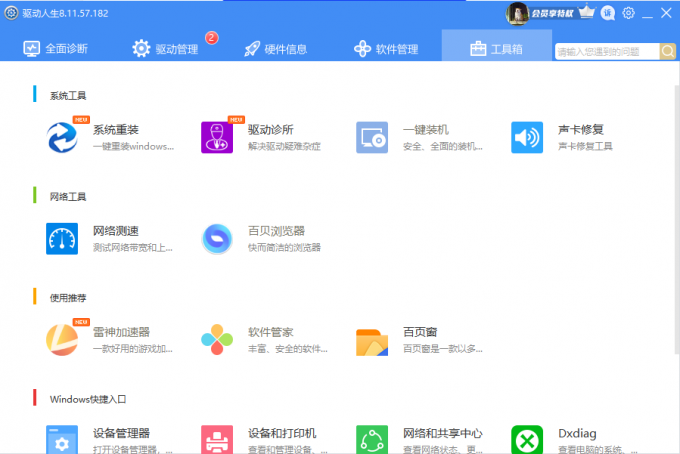The width and height of the screenshot is (680, 454).
Task: Start the 网络测速 speedometer icon
Action: coord(62,238)
